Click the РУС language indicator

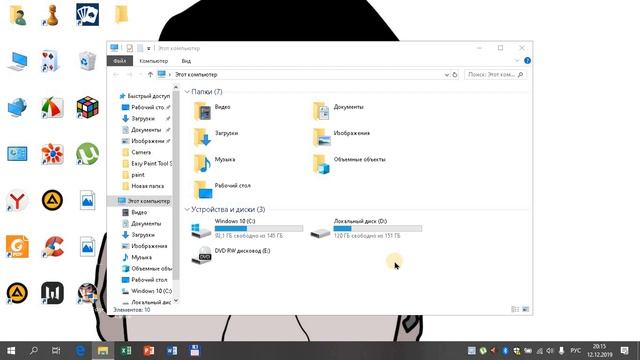576,351
